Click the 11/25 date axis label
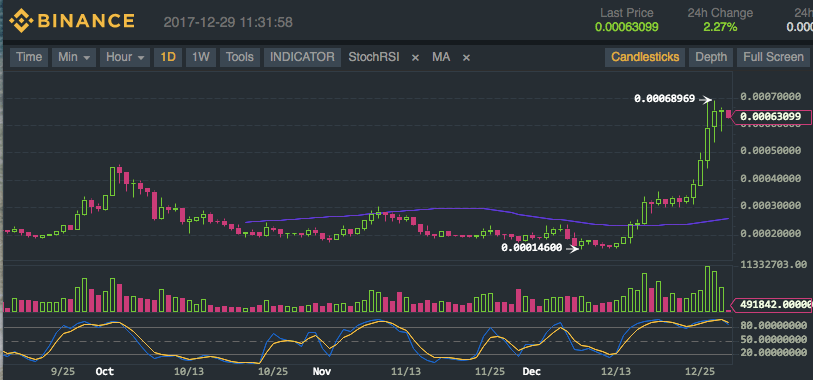This screenshot has width=813, height=380. coord(490,372)
